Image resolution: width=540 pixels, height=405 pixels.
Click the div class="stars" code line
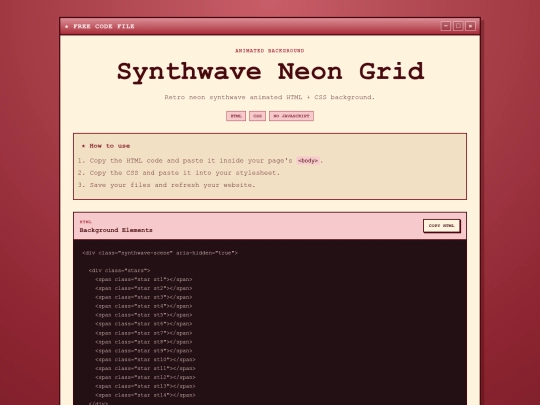(119, 270)
